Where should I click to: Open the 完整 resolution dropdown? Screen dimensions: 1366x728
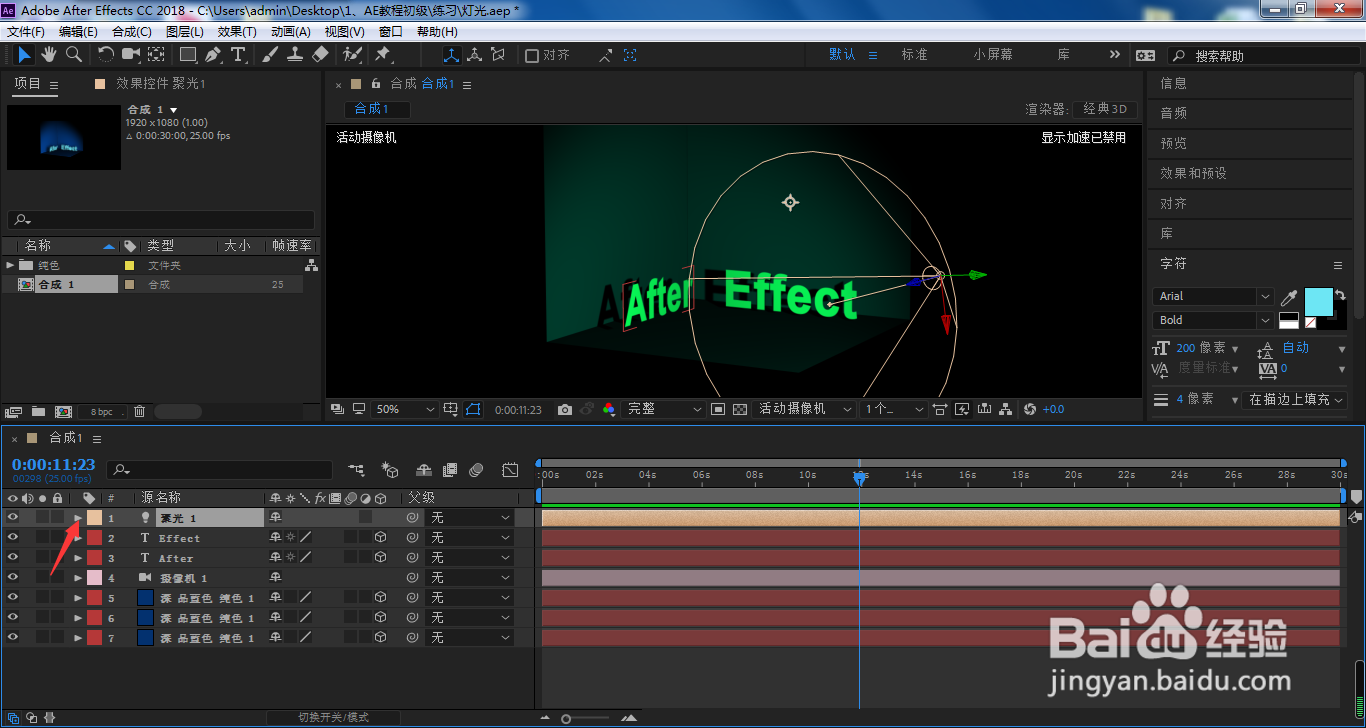pos(665,409)
